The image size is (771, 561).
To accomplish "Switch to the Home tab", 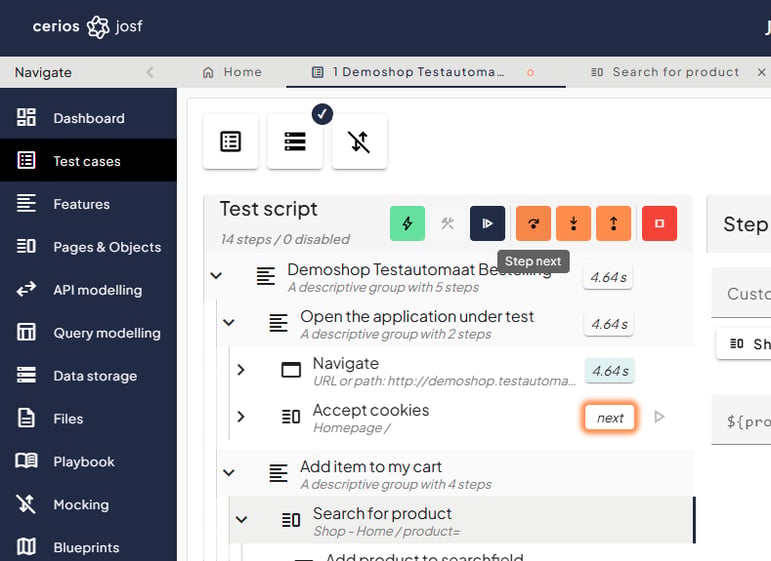I will [x=232, y=72].
